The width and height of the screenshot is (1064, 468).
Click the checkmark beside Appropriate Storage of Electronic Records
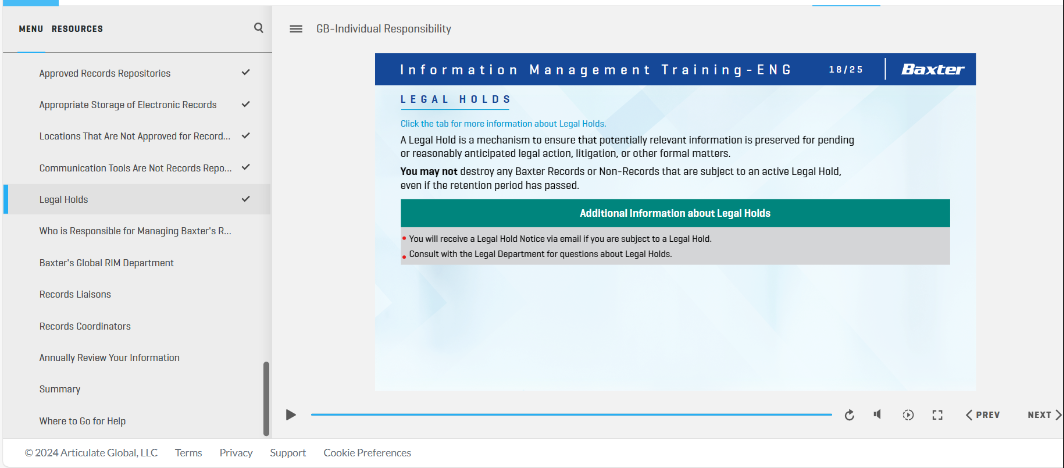tap(246, 104)
